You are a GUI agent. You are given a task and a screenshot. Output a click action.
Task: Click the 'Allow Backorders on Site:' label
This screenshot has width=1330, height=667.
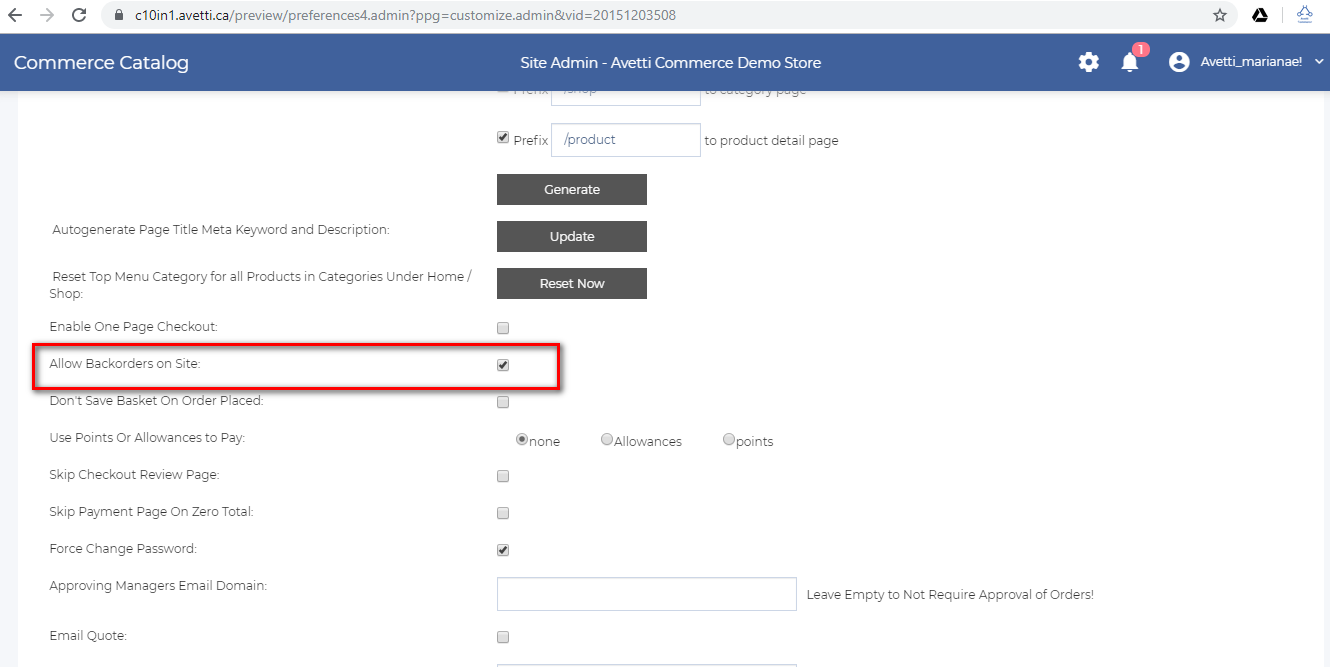click(125, 364)
